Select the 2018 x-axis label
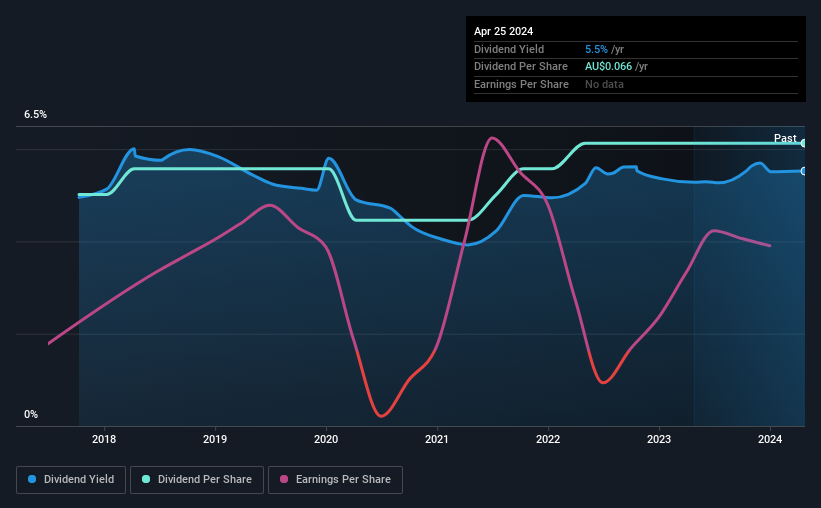The image size is (821, 508). tap(104, 439)
